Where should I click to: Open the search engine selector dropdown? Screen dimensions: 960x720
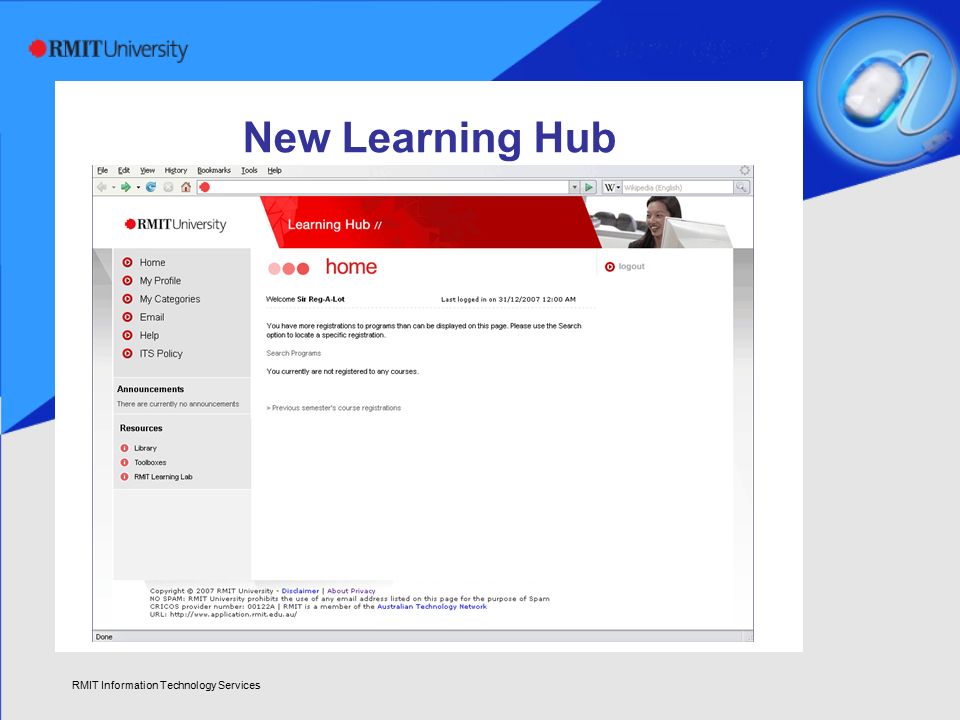click(618, 187)
